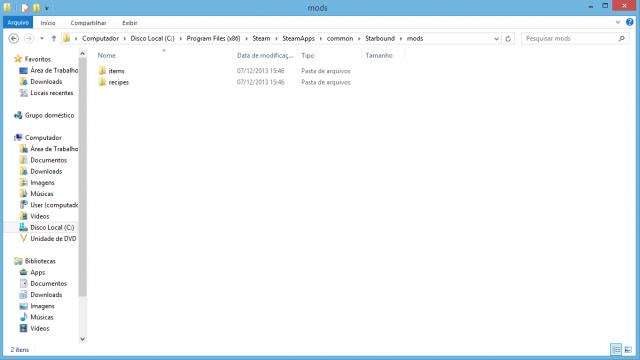Sort by the Tipo column header
This screenshot has height=360, width=640.
[308, 56]
